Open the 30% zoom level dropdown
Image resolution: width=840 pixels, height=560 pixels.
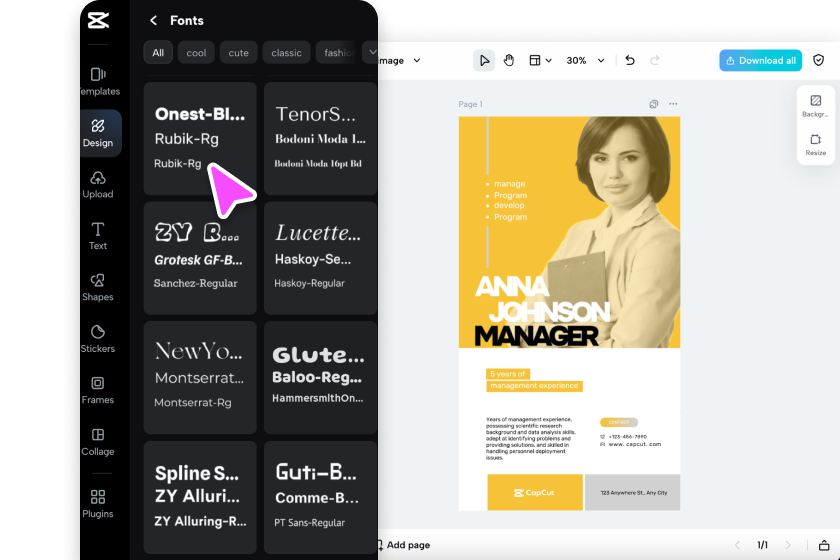tap(586, 61)
